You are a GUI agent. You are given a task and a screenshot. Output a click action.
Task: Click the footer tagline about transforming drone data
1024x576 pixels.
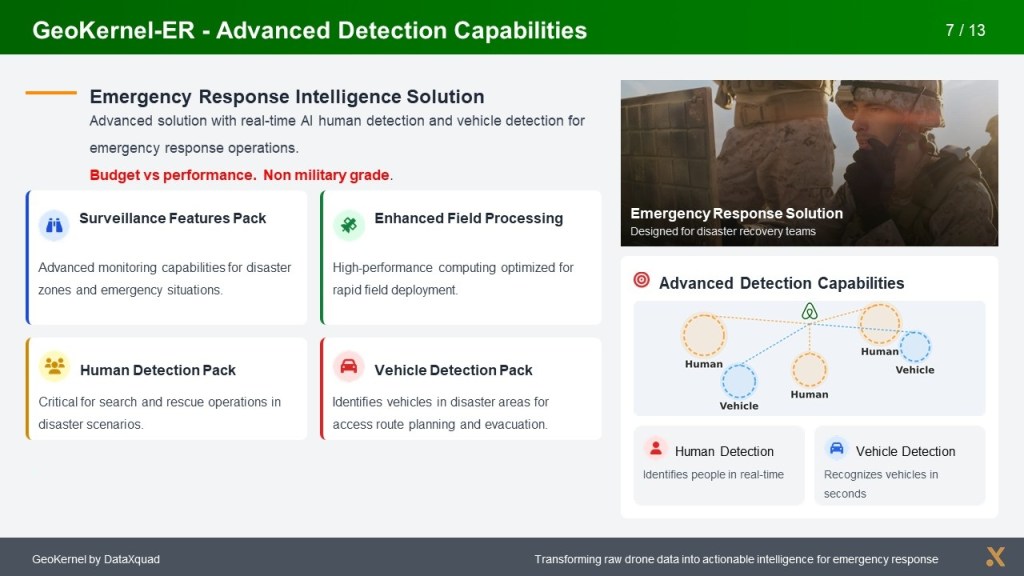click(736, 559)
